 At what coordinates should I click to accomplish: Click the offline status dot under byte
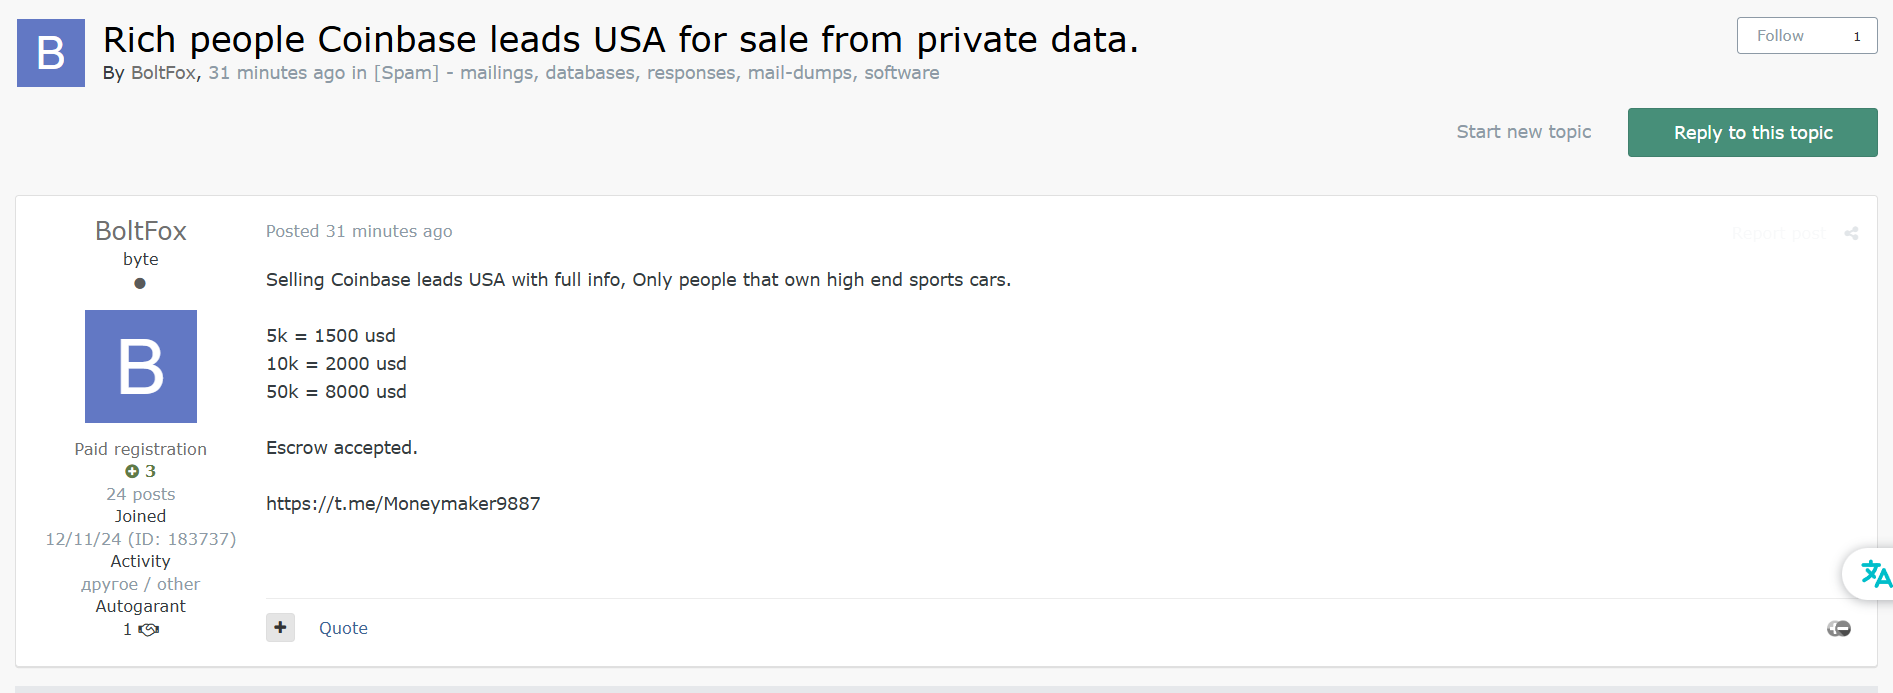[x=140, y=283]
